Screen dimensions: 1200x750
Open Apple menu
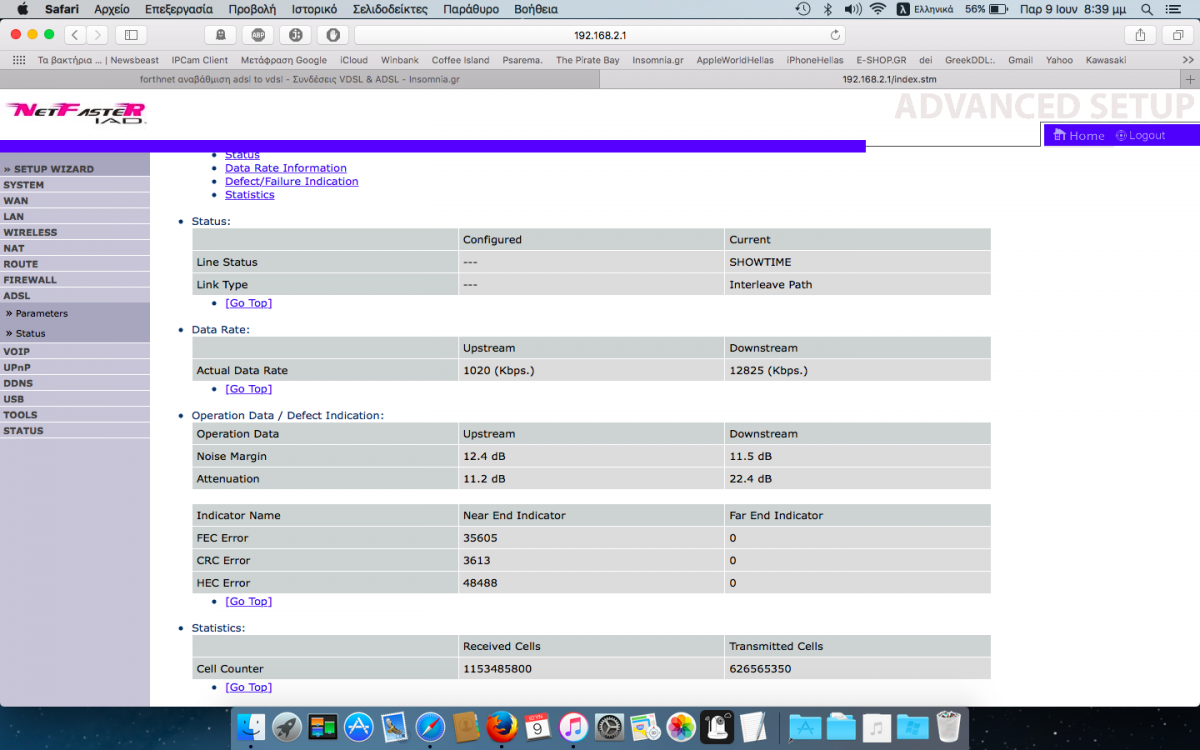click(x=22, y=9)
